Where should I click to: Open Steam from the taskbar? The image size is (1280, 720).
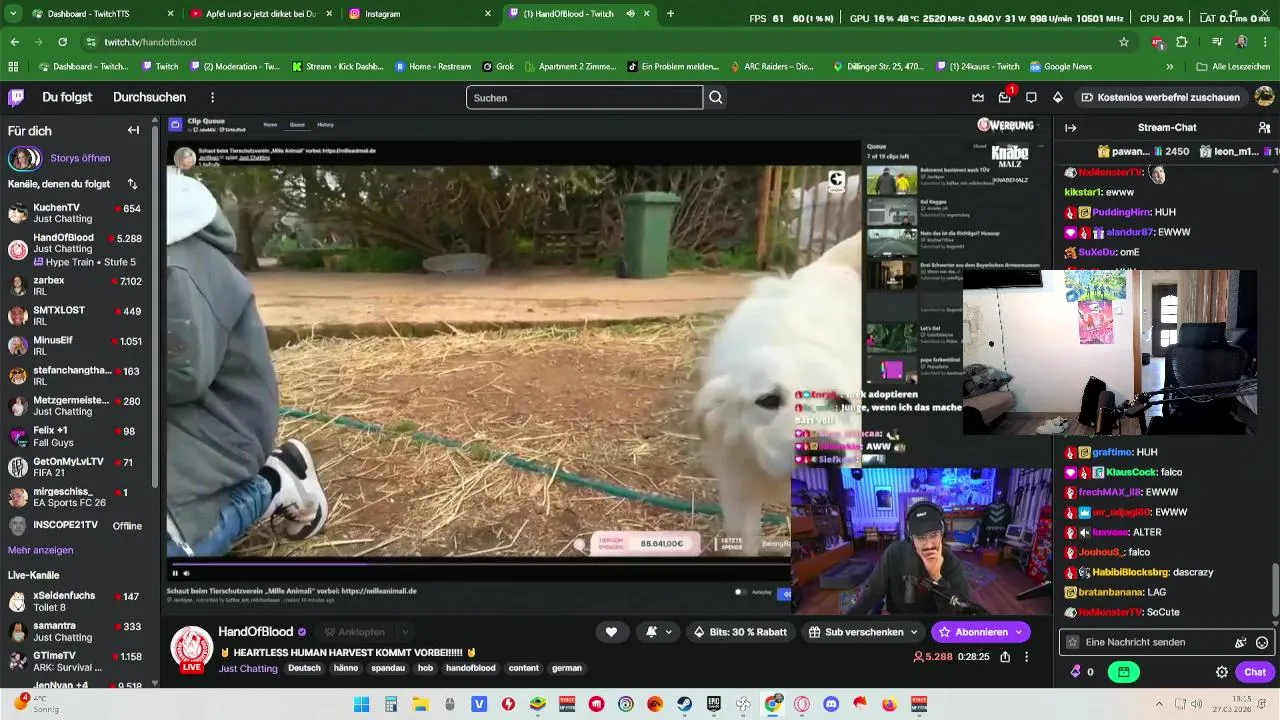pyautogui.click(x=684, y=704)
